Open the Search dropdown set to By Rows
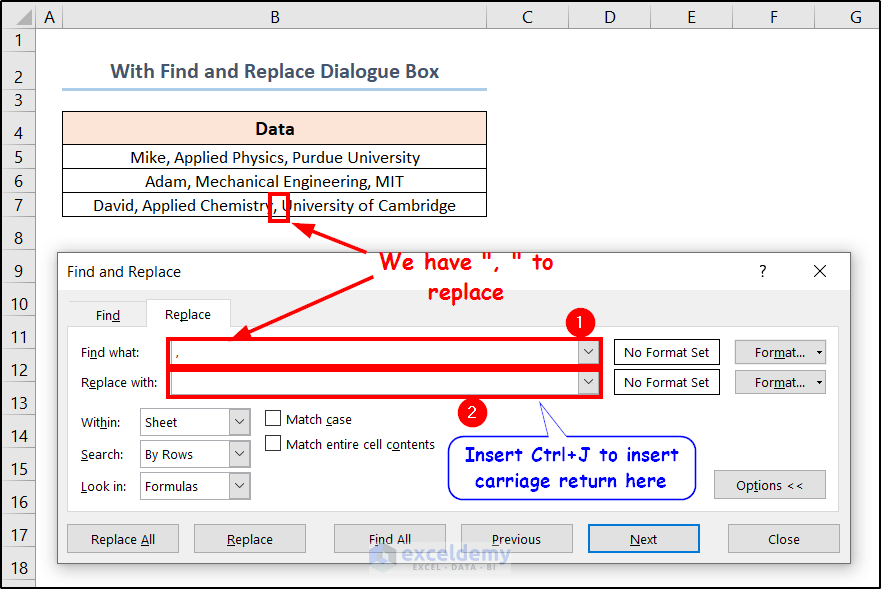 pyautogui.click(x=239, y=454)
